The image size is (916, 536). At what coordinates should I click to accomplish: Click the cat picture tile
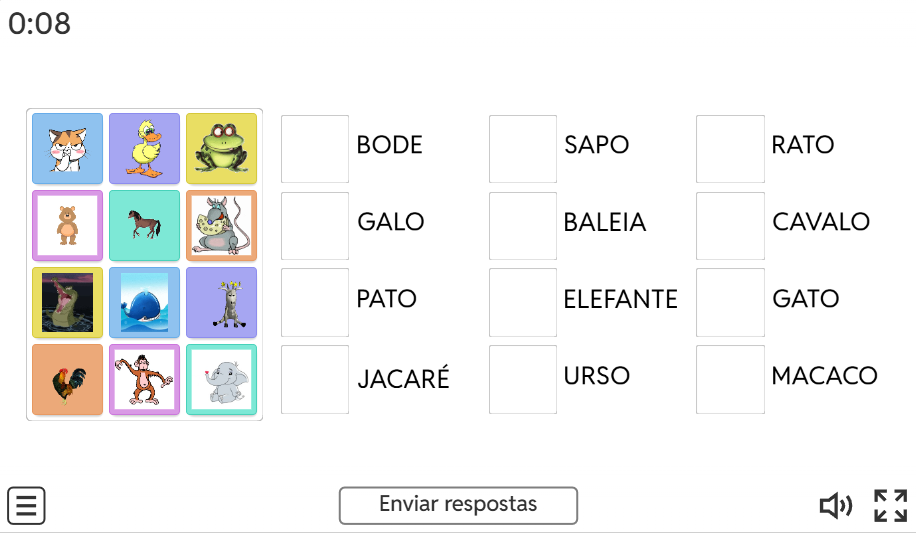[x=67, y=149]
